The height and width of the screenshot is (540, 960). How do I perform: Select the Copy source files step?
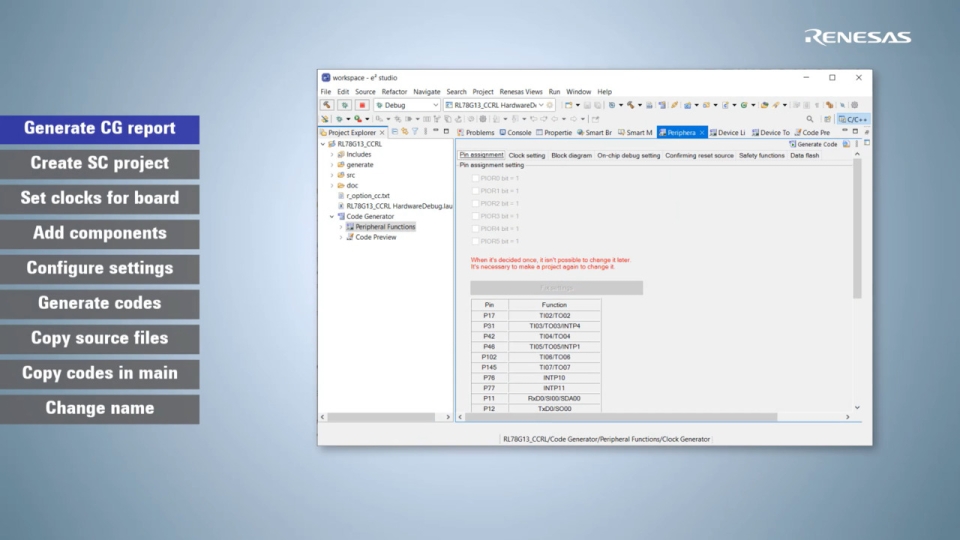100,339
